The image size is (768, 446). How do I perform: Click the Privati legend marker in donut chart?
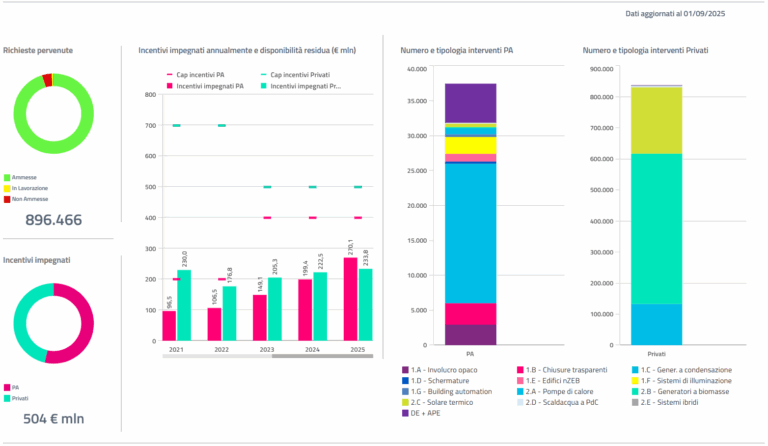point(7,399)
